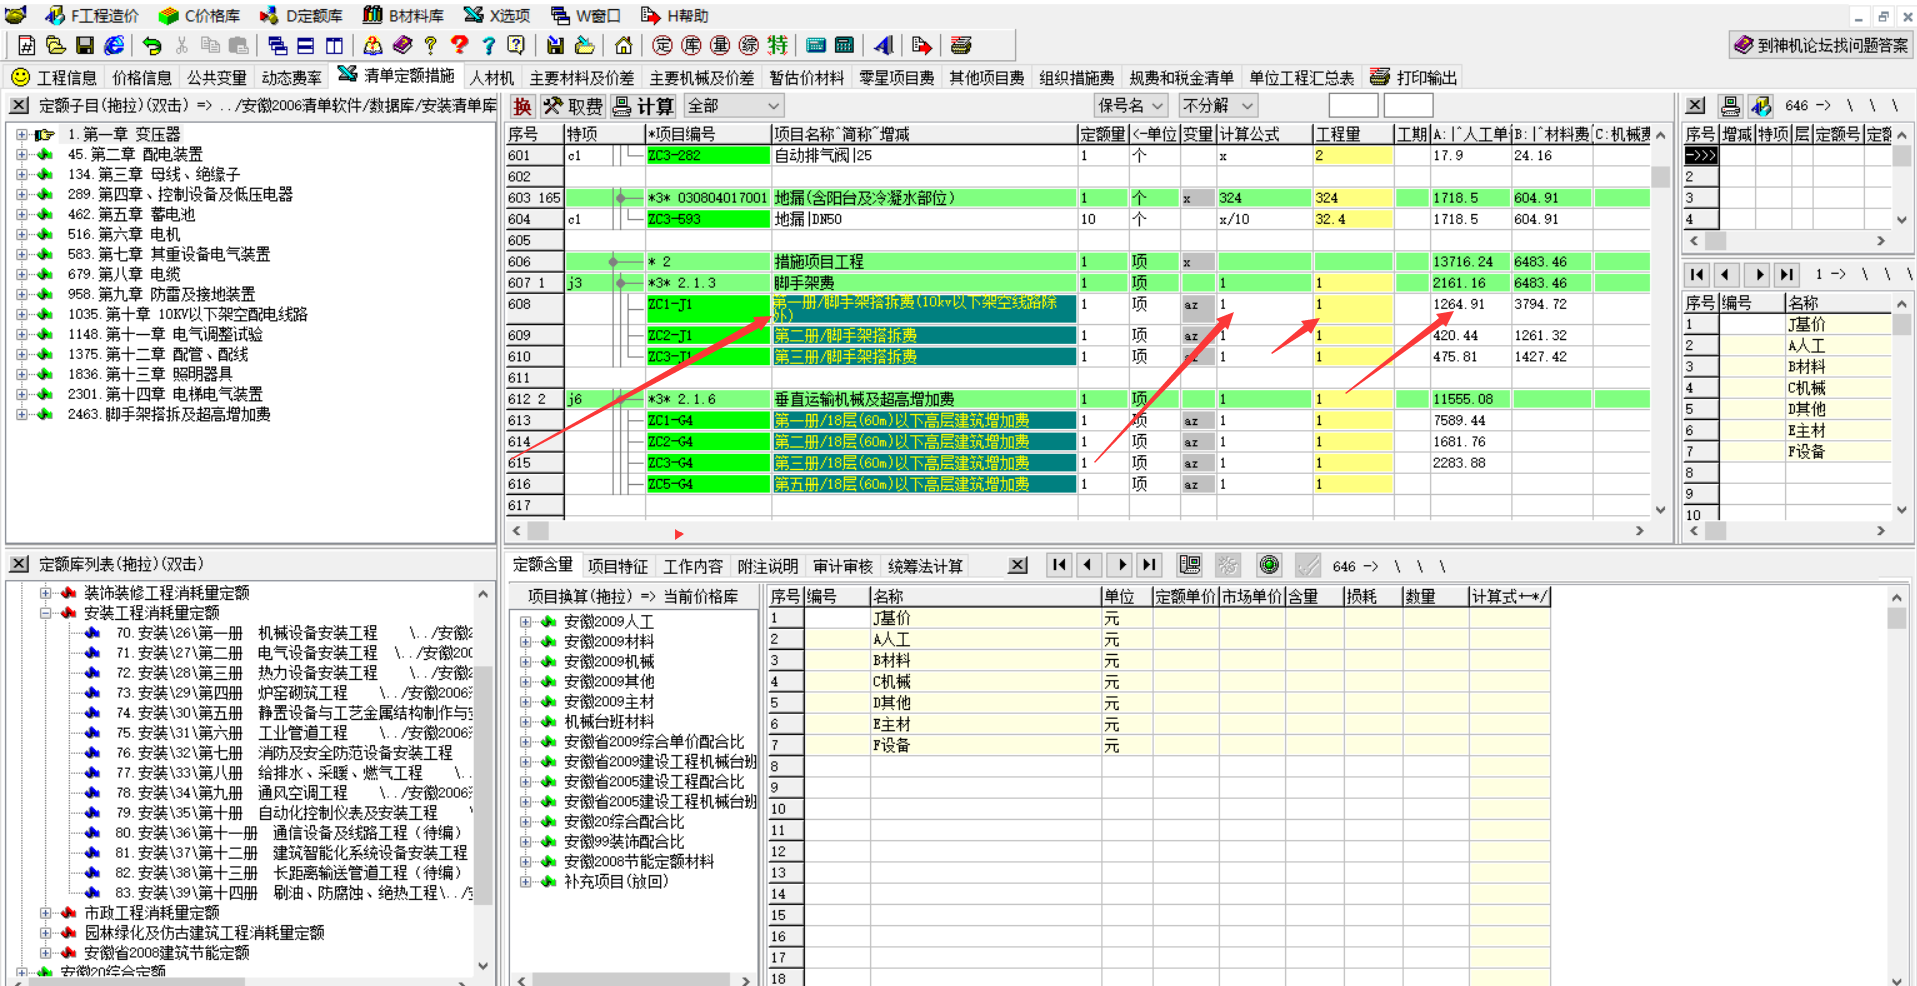Click 到神机论坛找问题答案 button

coord(1821,45)
